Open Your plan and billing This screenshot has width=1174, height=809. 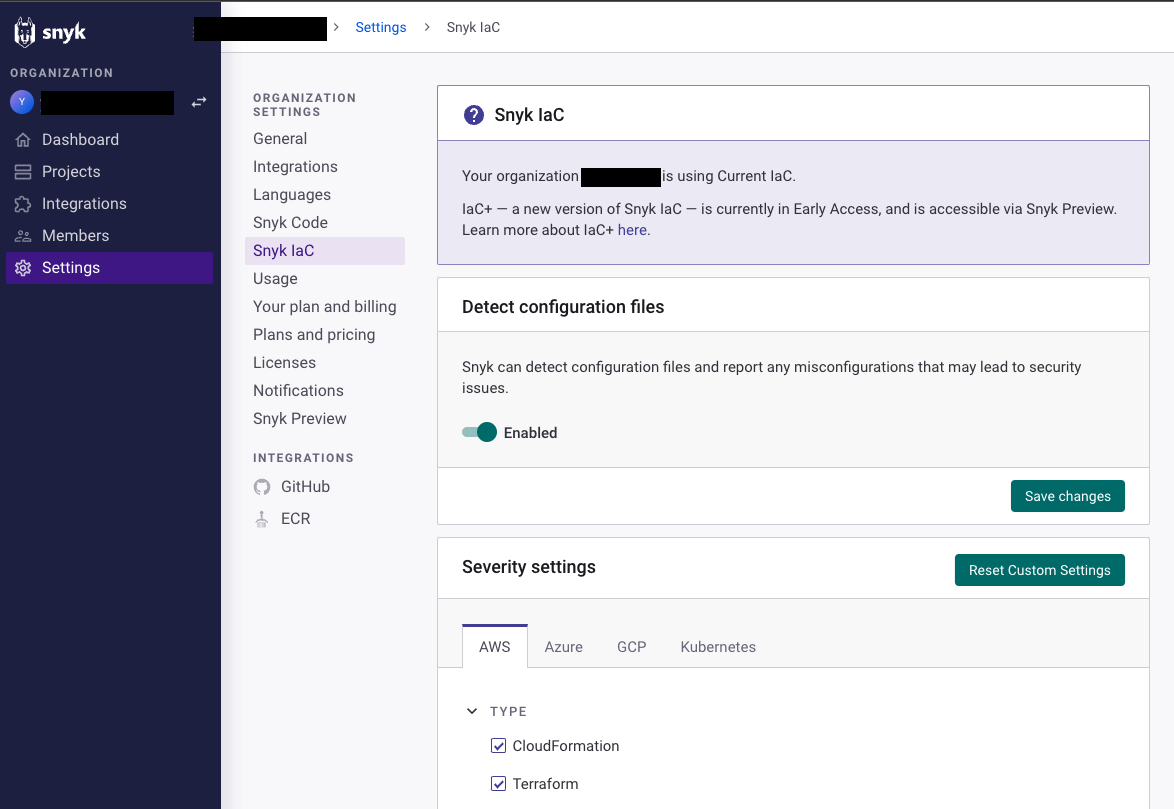[325, 307]
